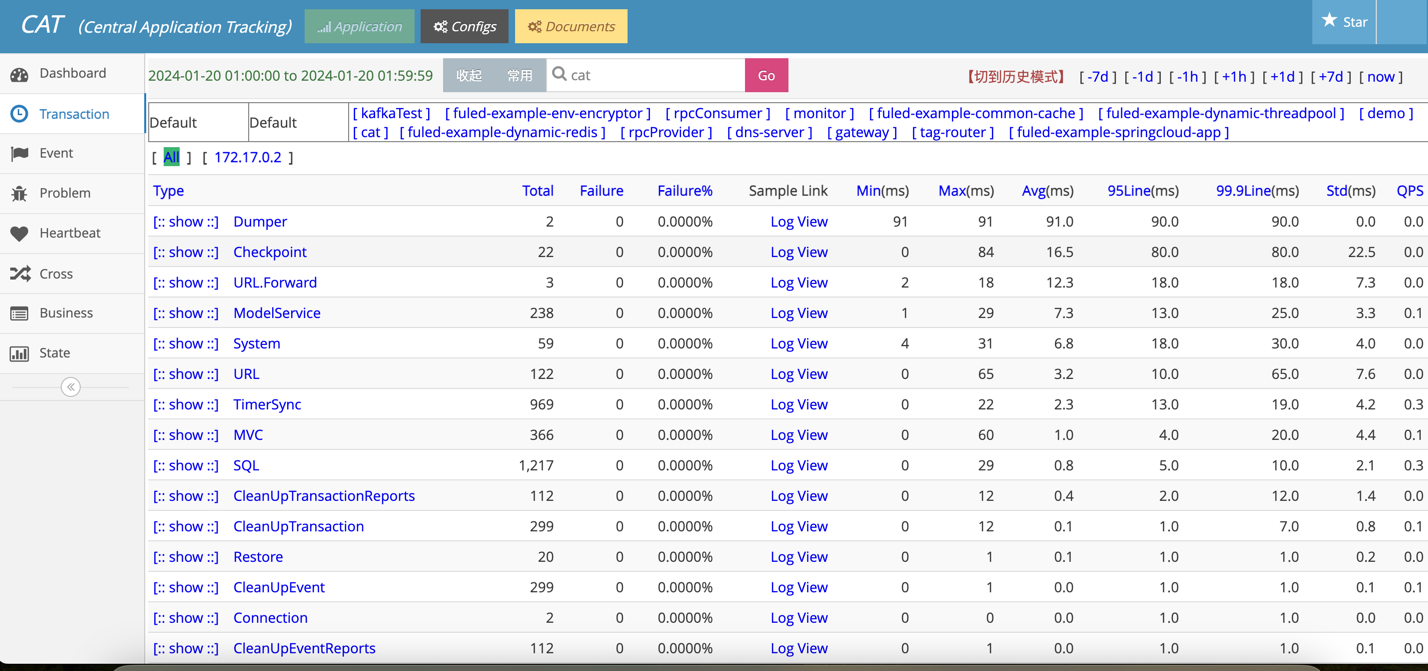Click the Heartbeat heart icon
The image size is (1428, 671).
19,233
